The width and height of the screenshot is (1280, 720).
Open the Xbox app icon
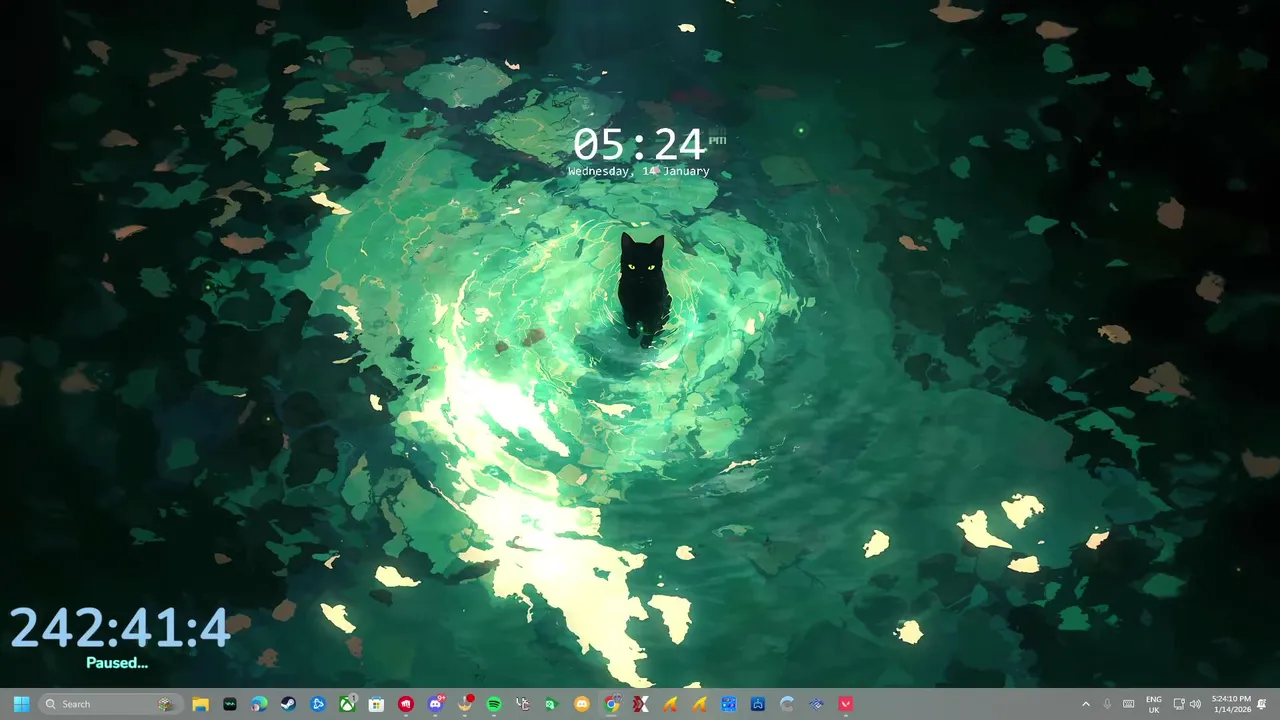[347, 704]
